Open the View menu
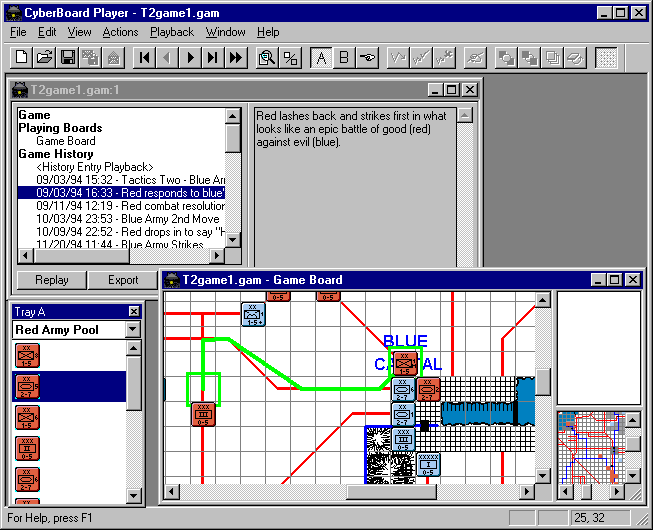The width and height of the screenshot is (653, 530). 79,32
